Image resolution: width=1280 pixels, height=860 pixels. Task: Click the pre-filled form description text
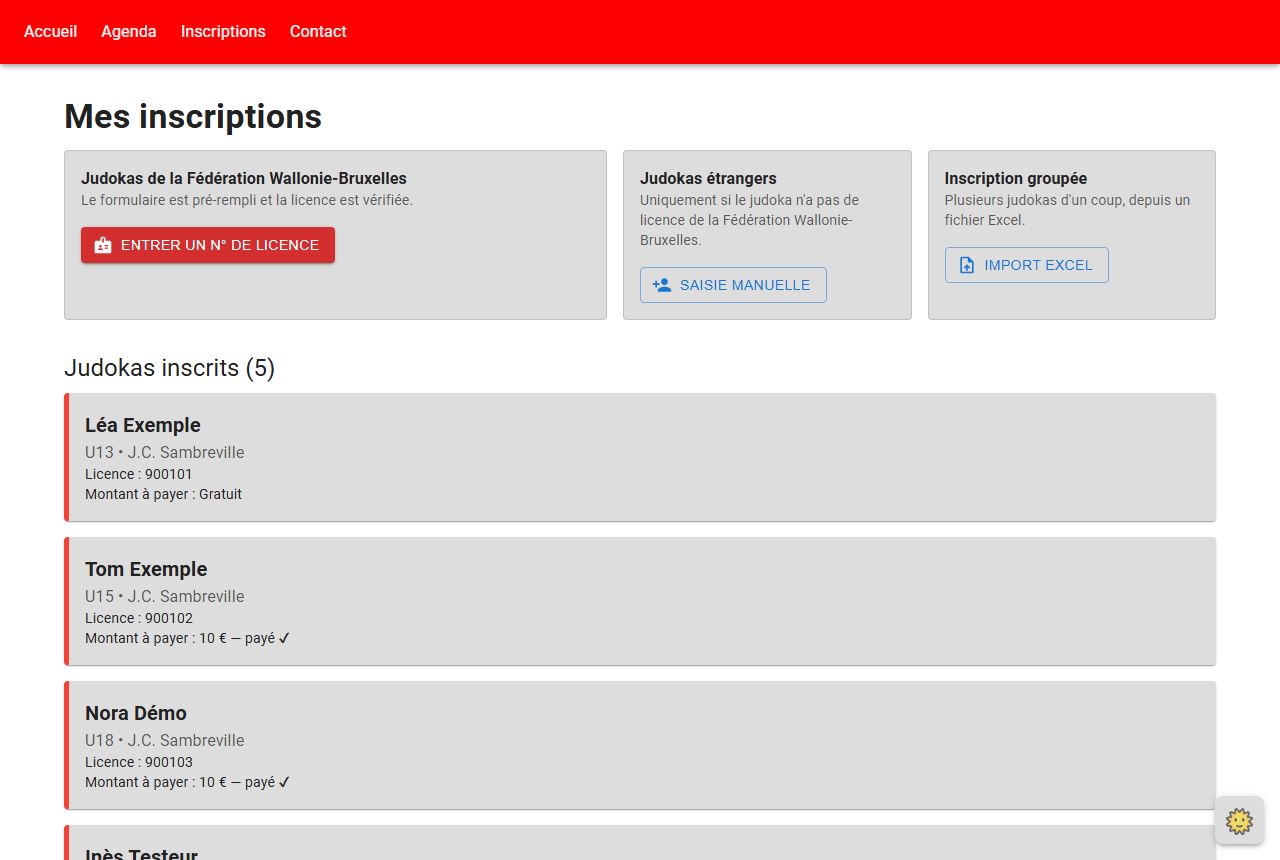click(x=247, y=200)
